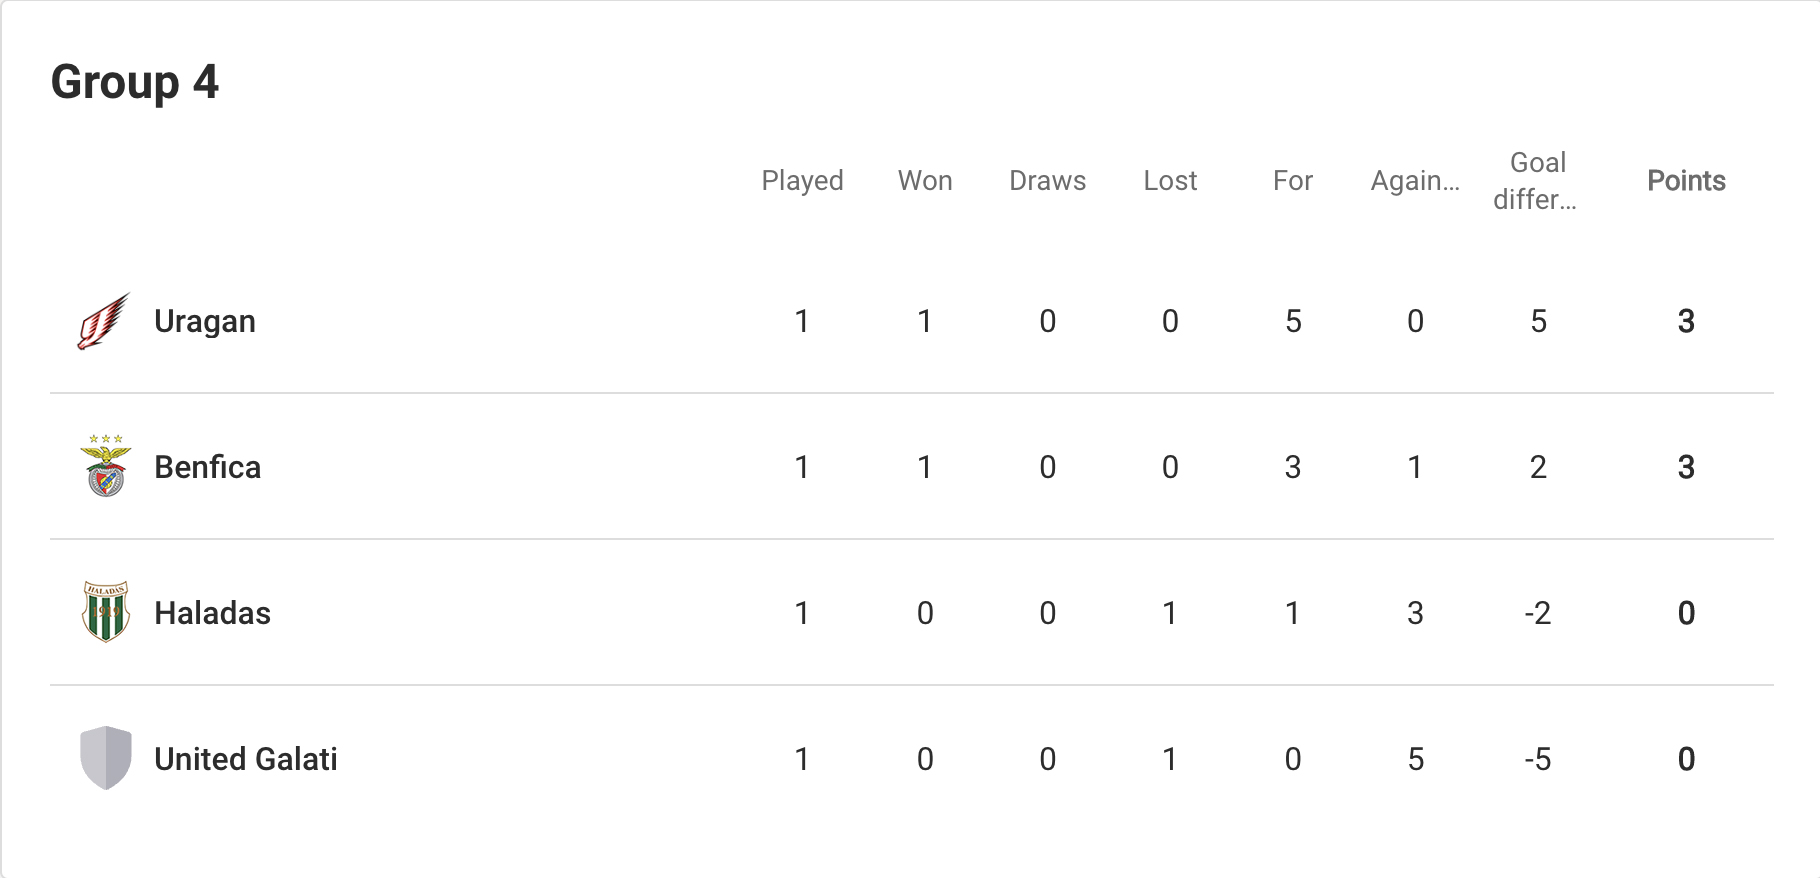1820x878 pixels.
Task: Click the United Galati grey shield icon
Action: [x=105, y=758]
